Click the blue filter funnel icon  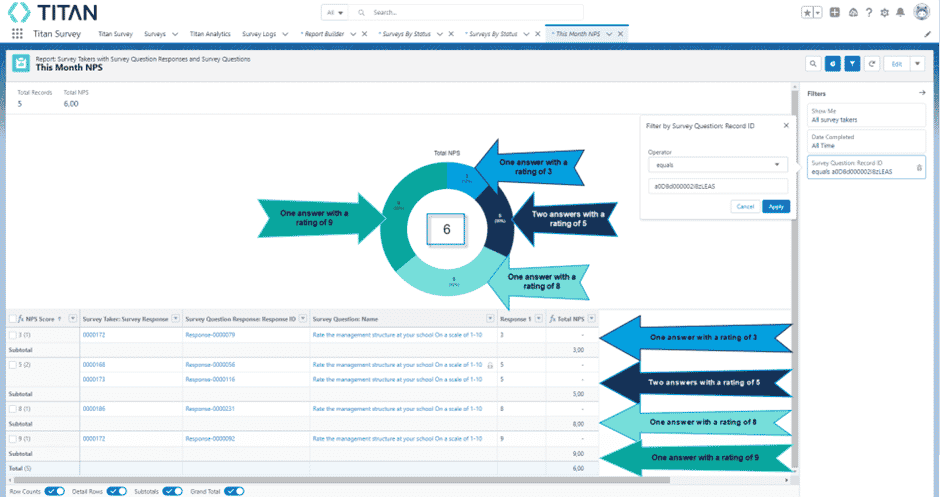853,63
